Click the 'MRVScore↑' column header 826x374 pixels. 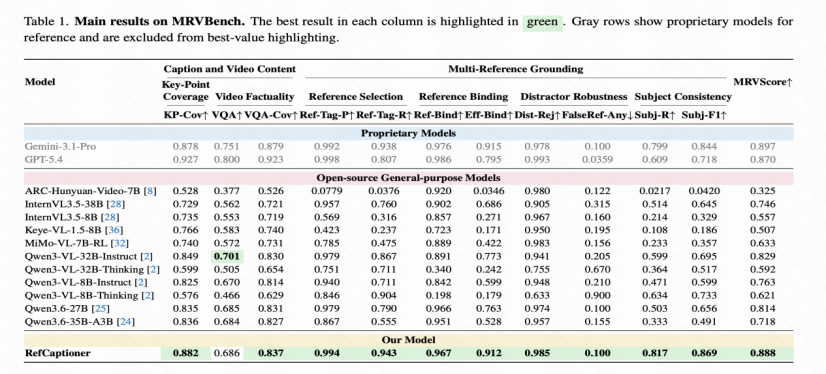[763, 82]
